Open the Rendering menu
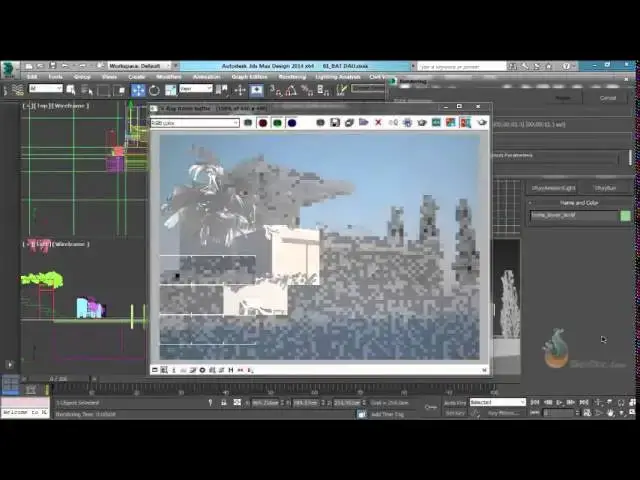 pos(292,77)
